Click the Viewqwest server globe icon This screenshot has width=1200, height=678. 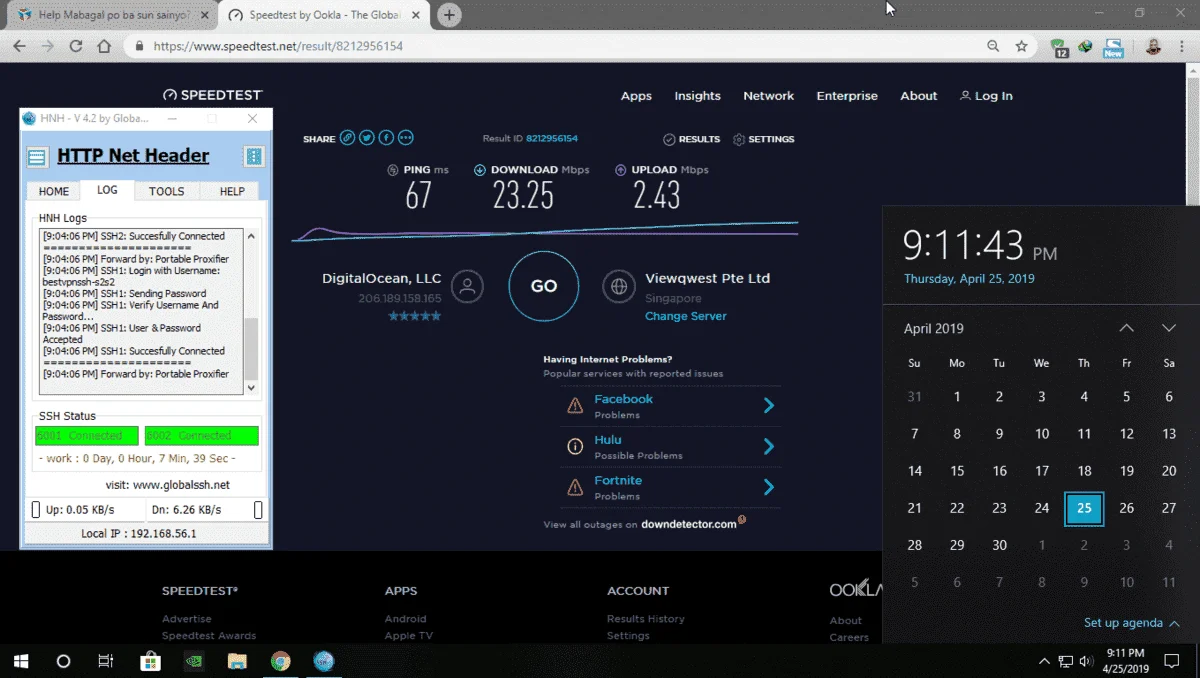coord(619,286)
